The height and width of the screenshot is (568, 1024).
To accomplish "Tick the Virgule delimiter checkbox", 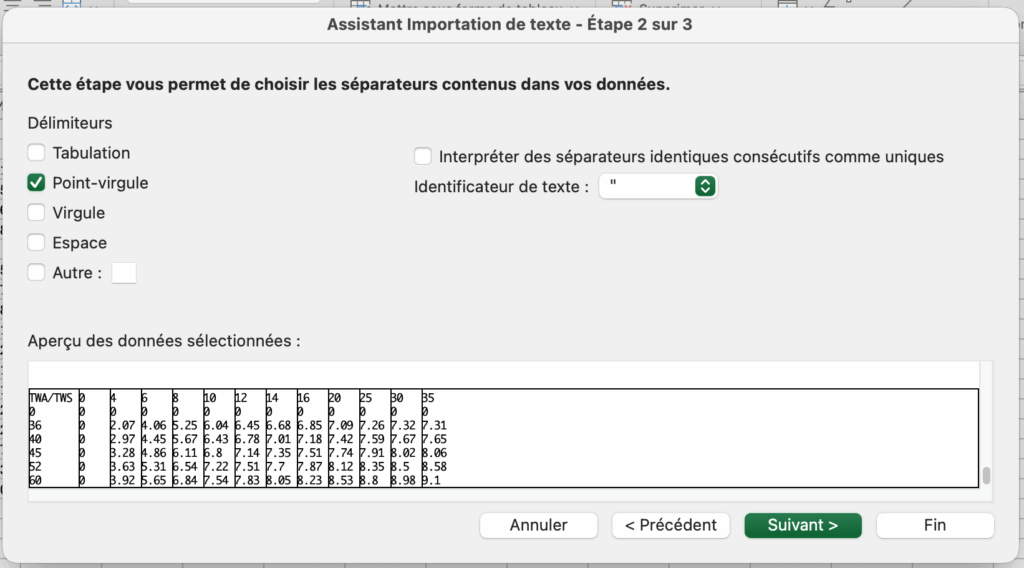I will 37,213.
